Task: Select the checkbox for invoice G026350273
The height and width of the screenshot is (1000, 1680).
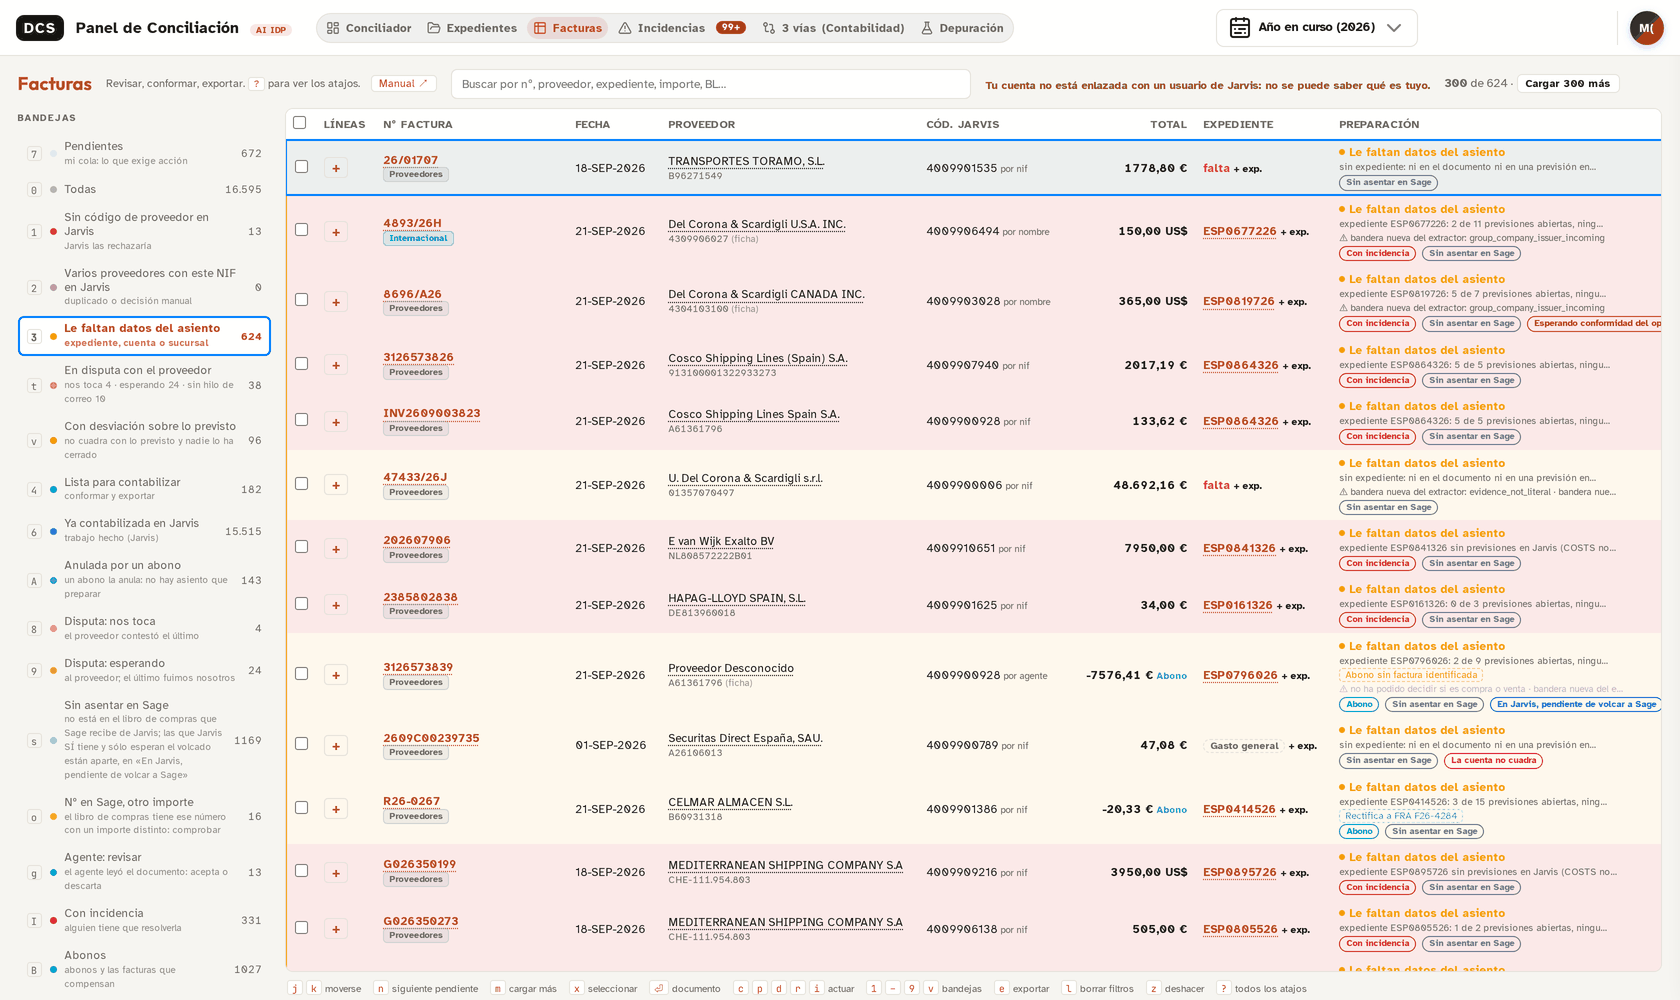Action: click(301, 928)
